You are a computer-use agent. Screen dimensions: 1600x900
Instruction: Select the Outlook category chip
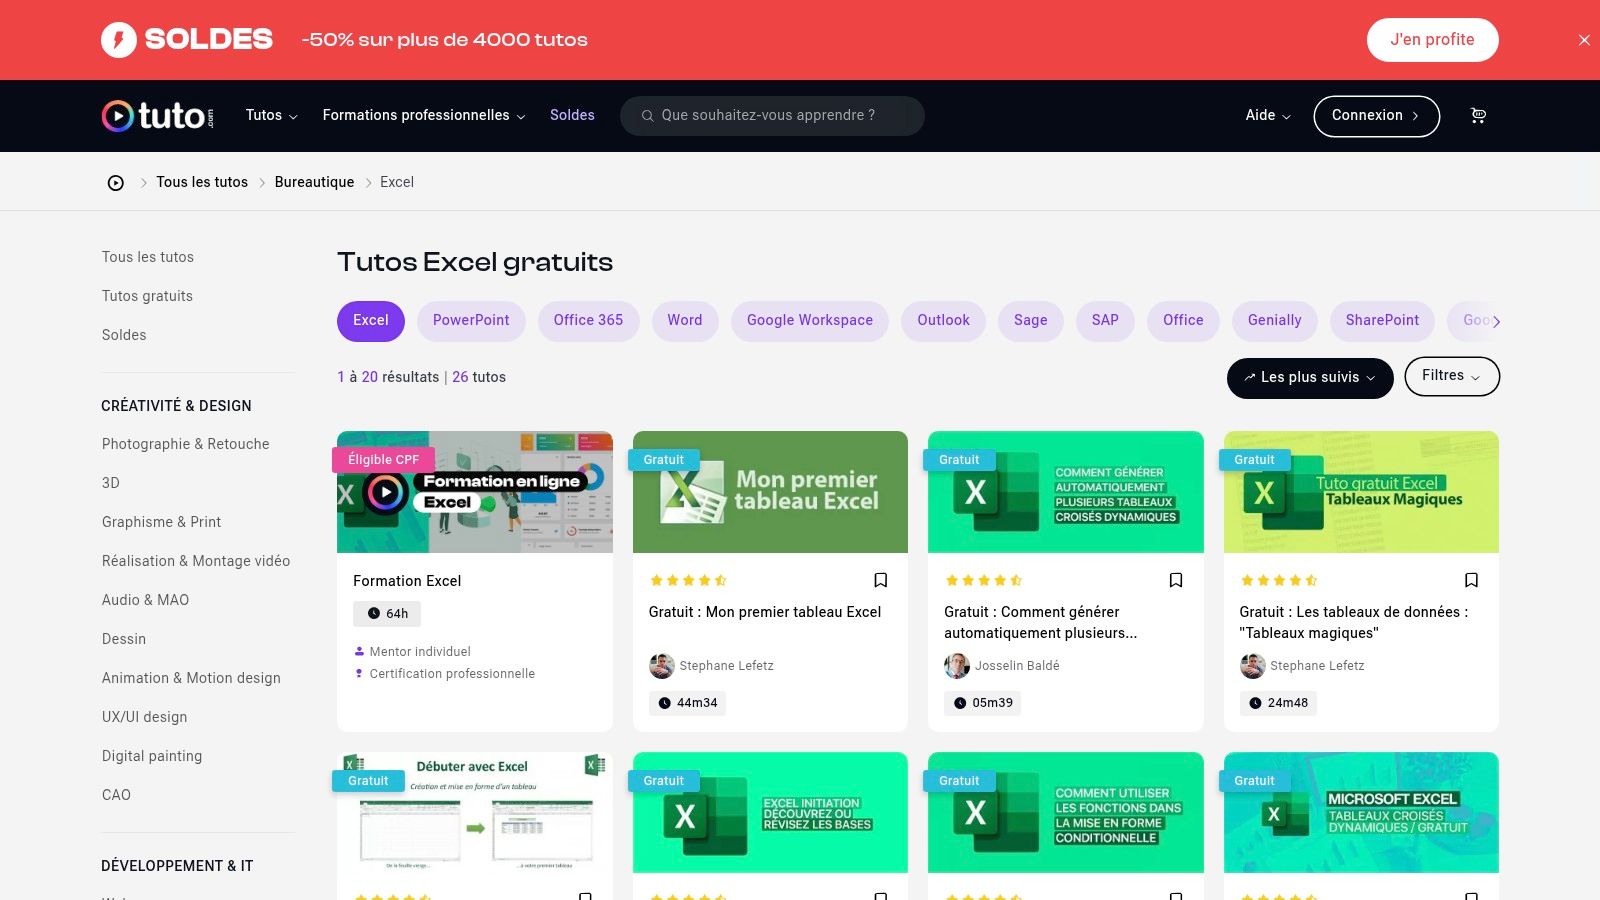(944, 321)
